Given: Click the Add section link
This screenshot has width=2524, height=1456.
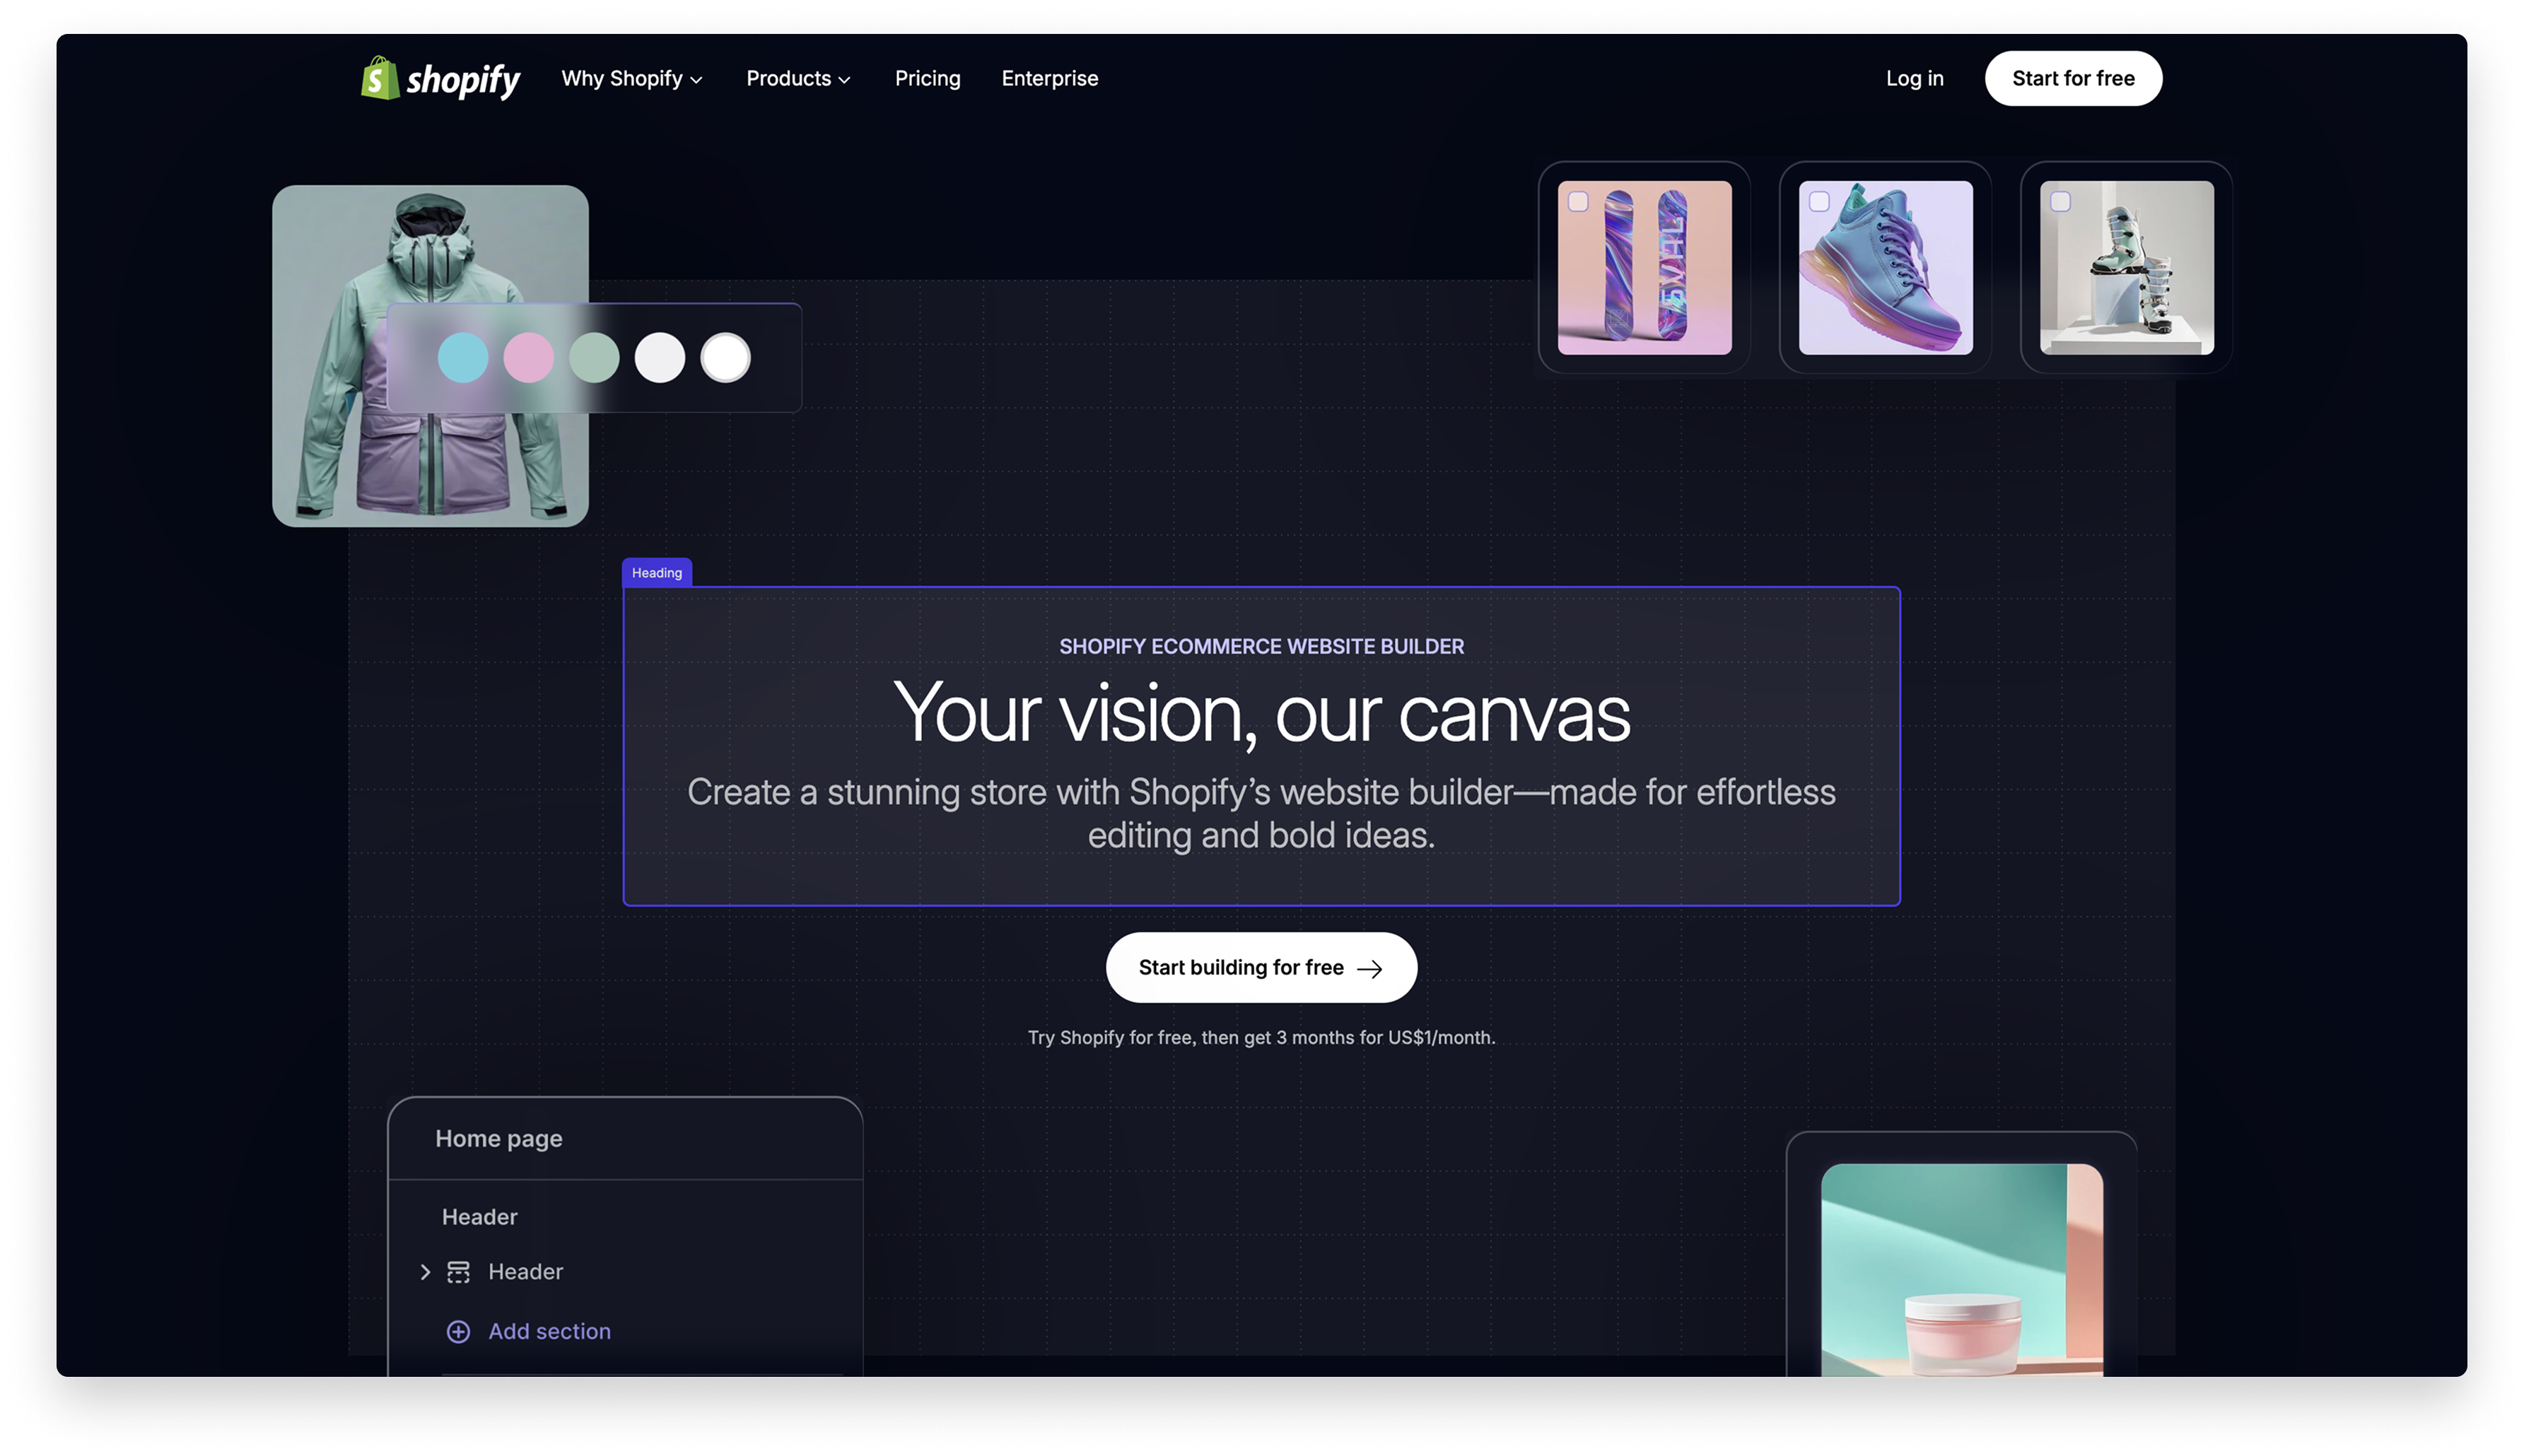Looking at the screenshot, I should 549,1331.
